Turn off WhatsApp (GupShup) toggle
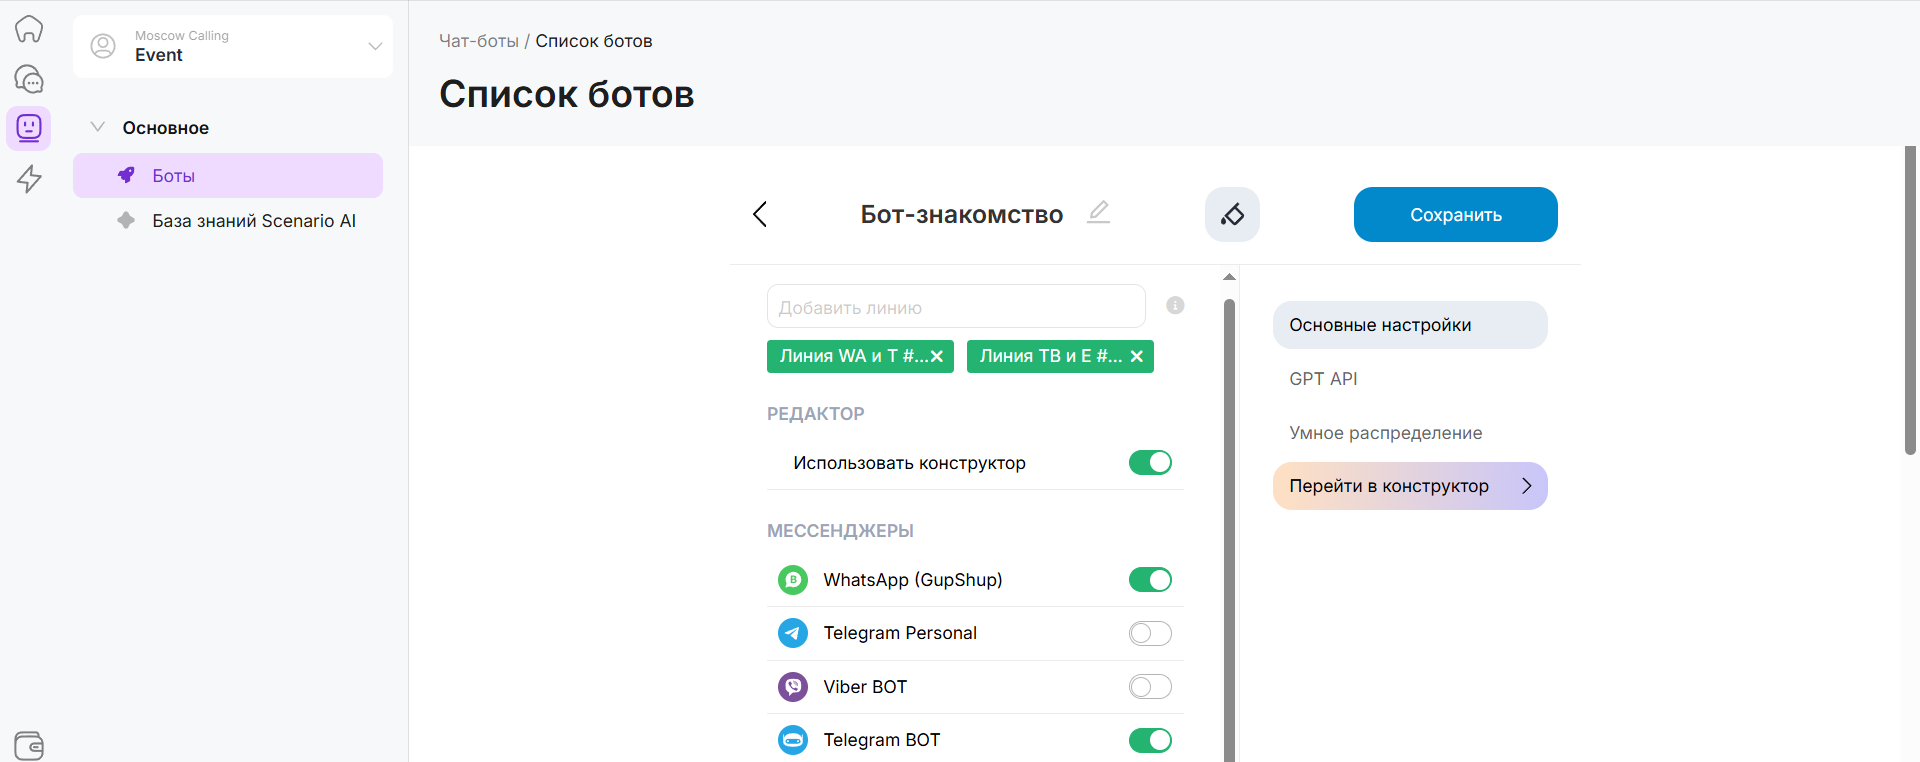This screenshot has height=762, width=1920. [1150, 580]
